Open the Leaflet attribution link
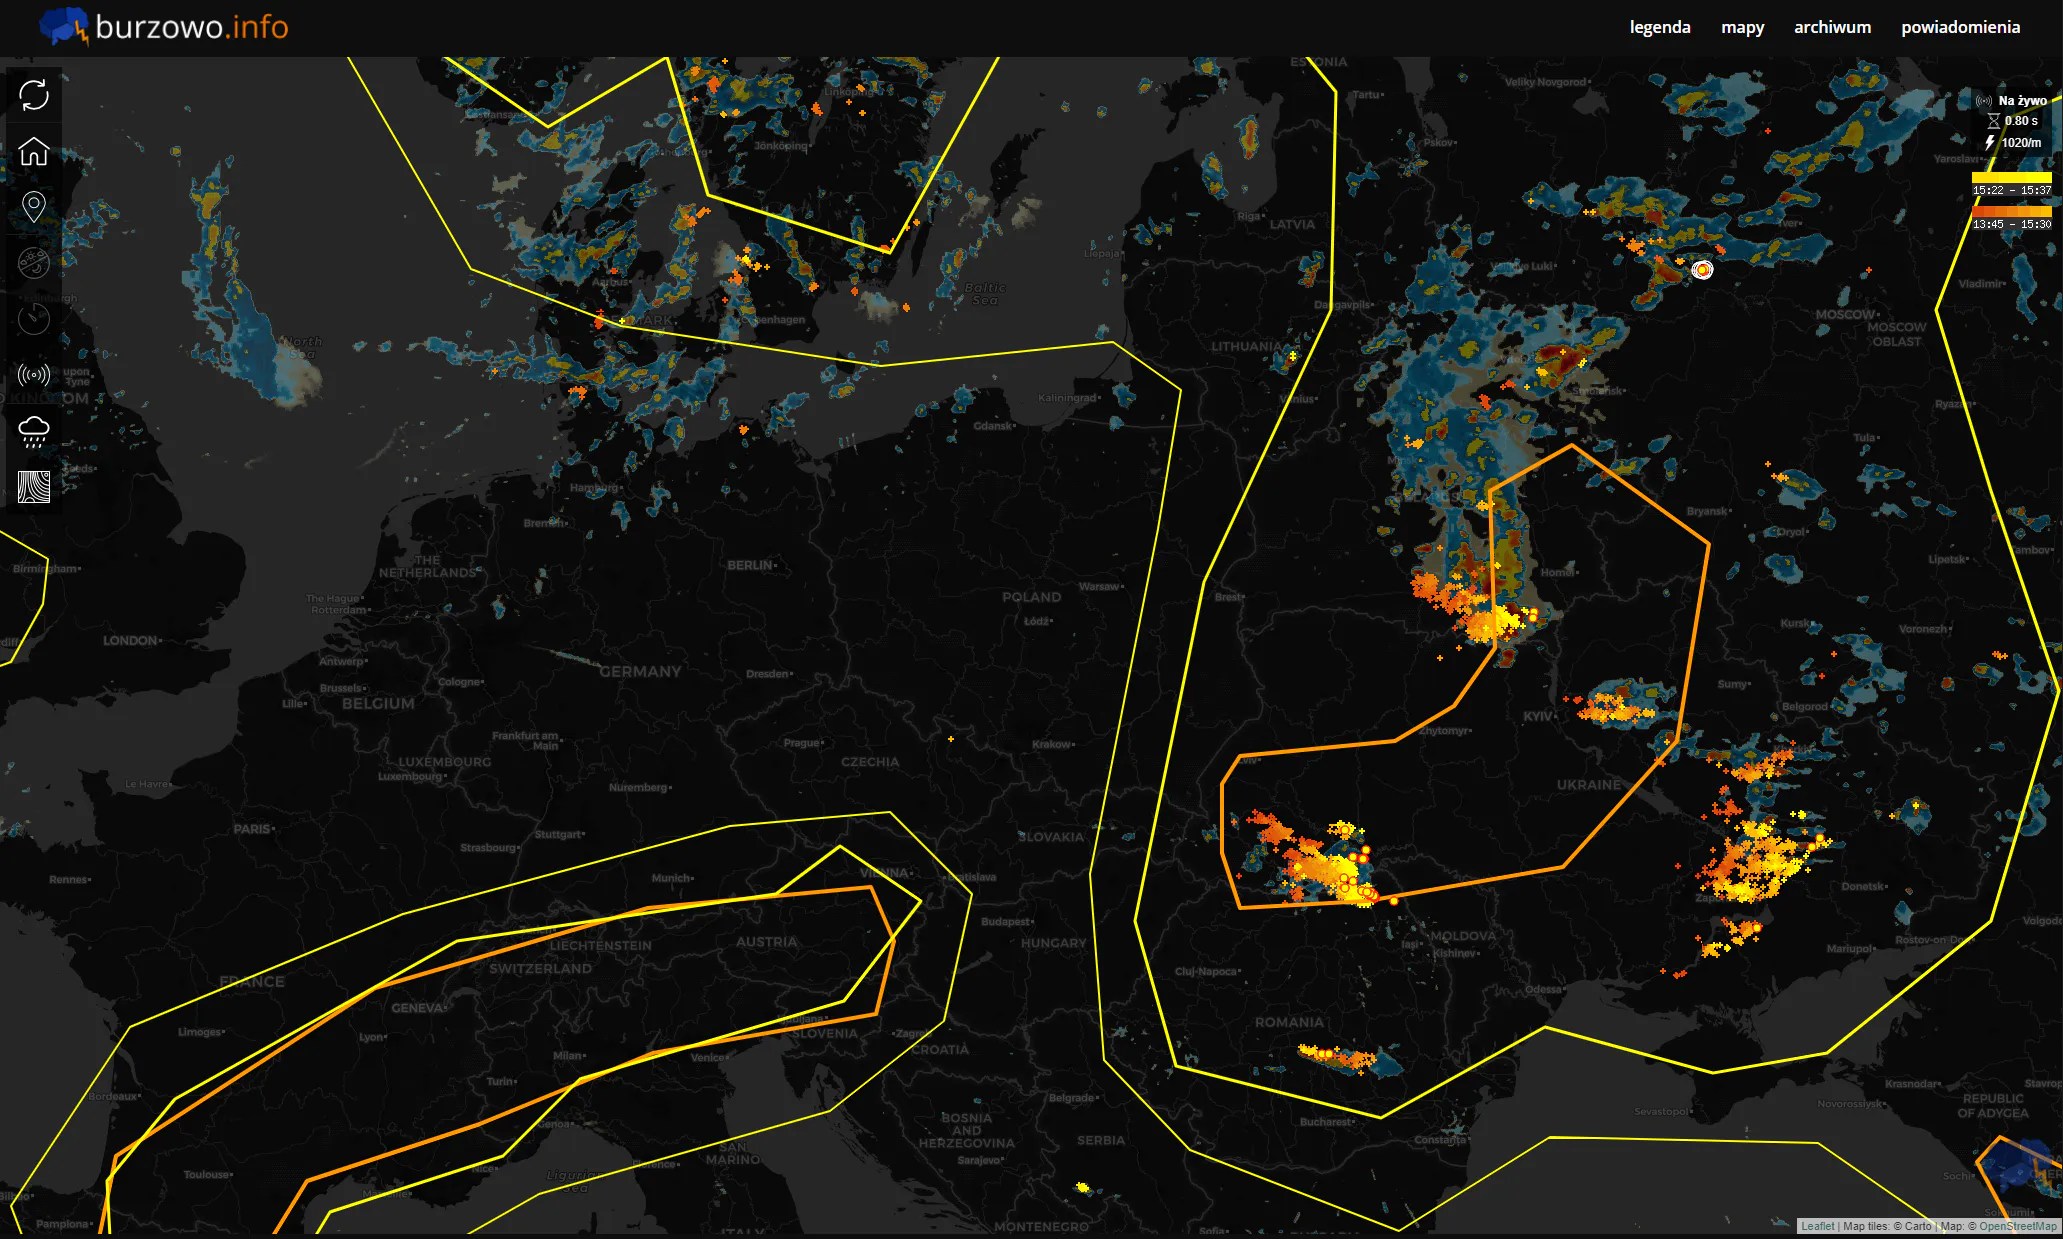The width and height of the screenshot is (2063, 1239). click(1817, 1226)
